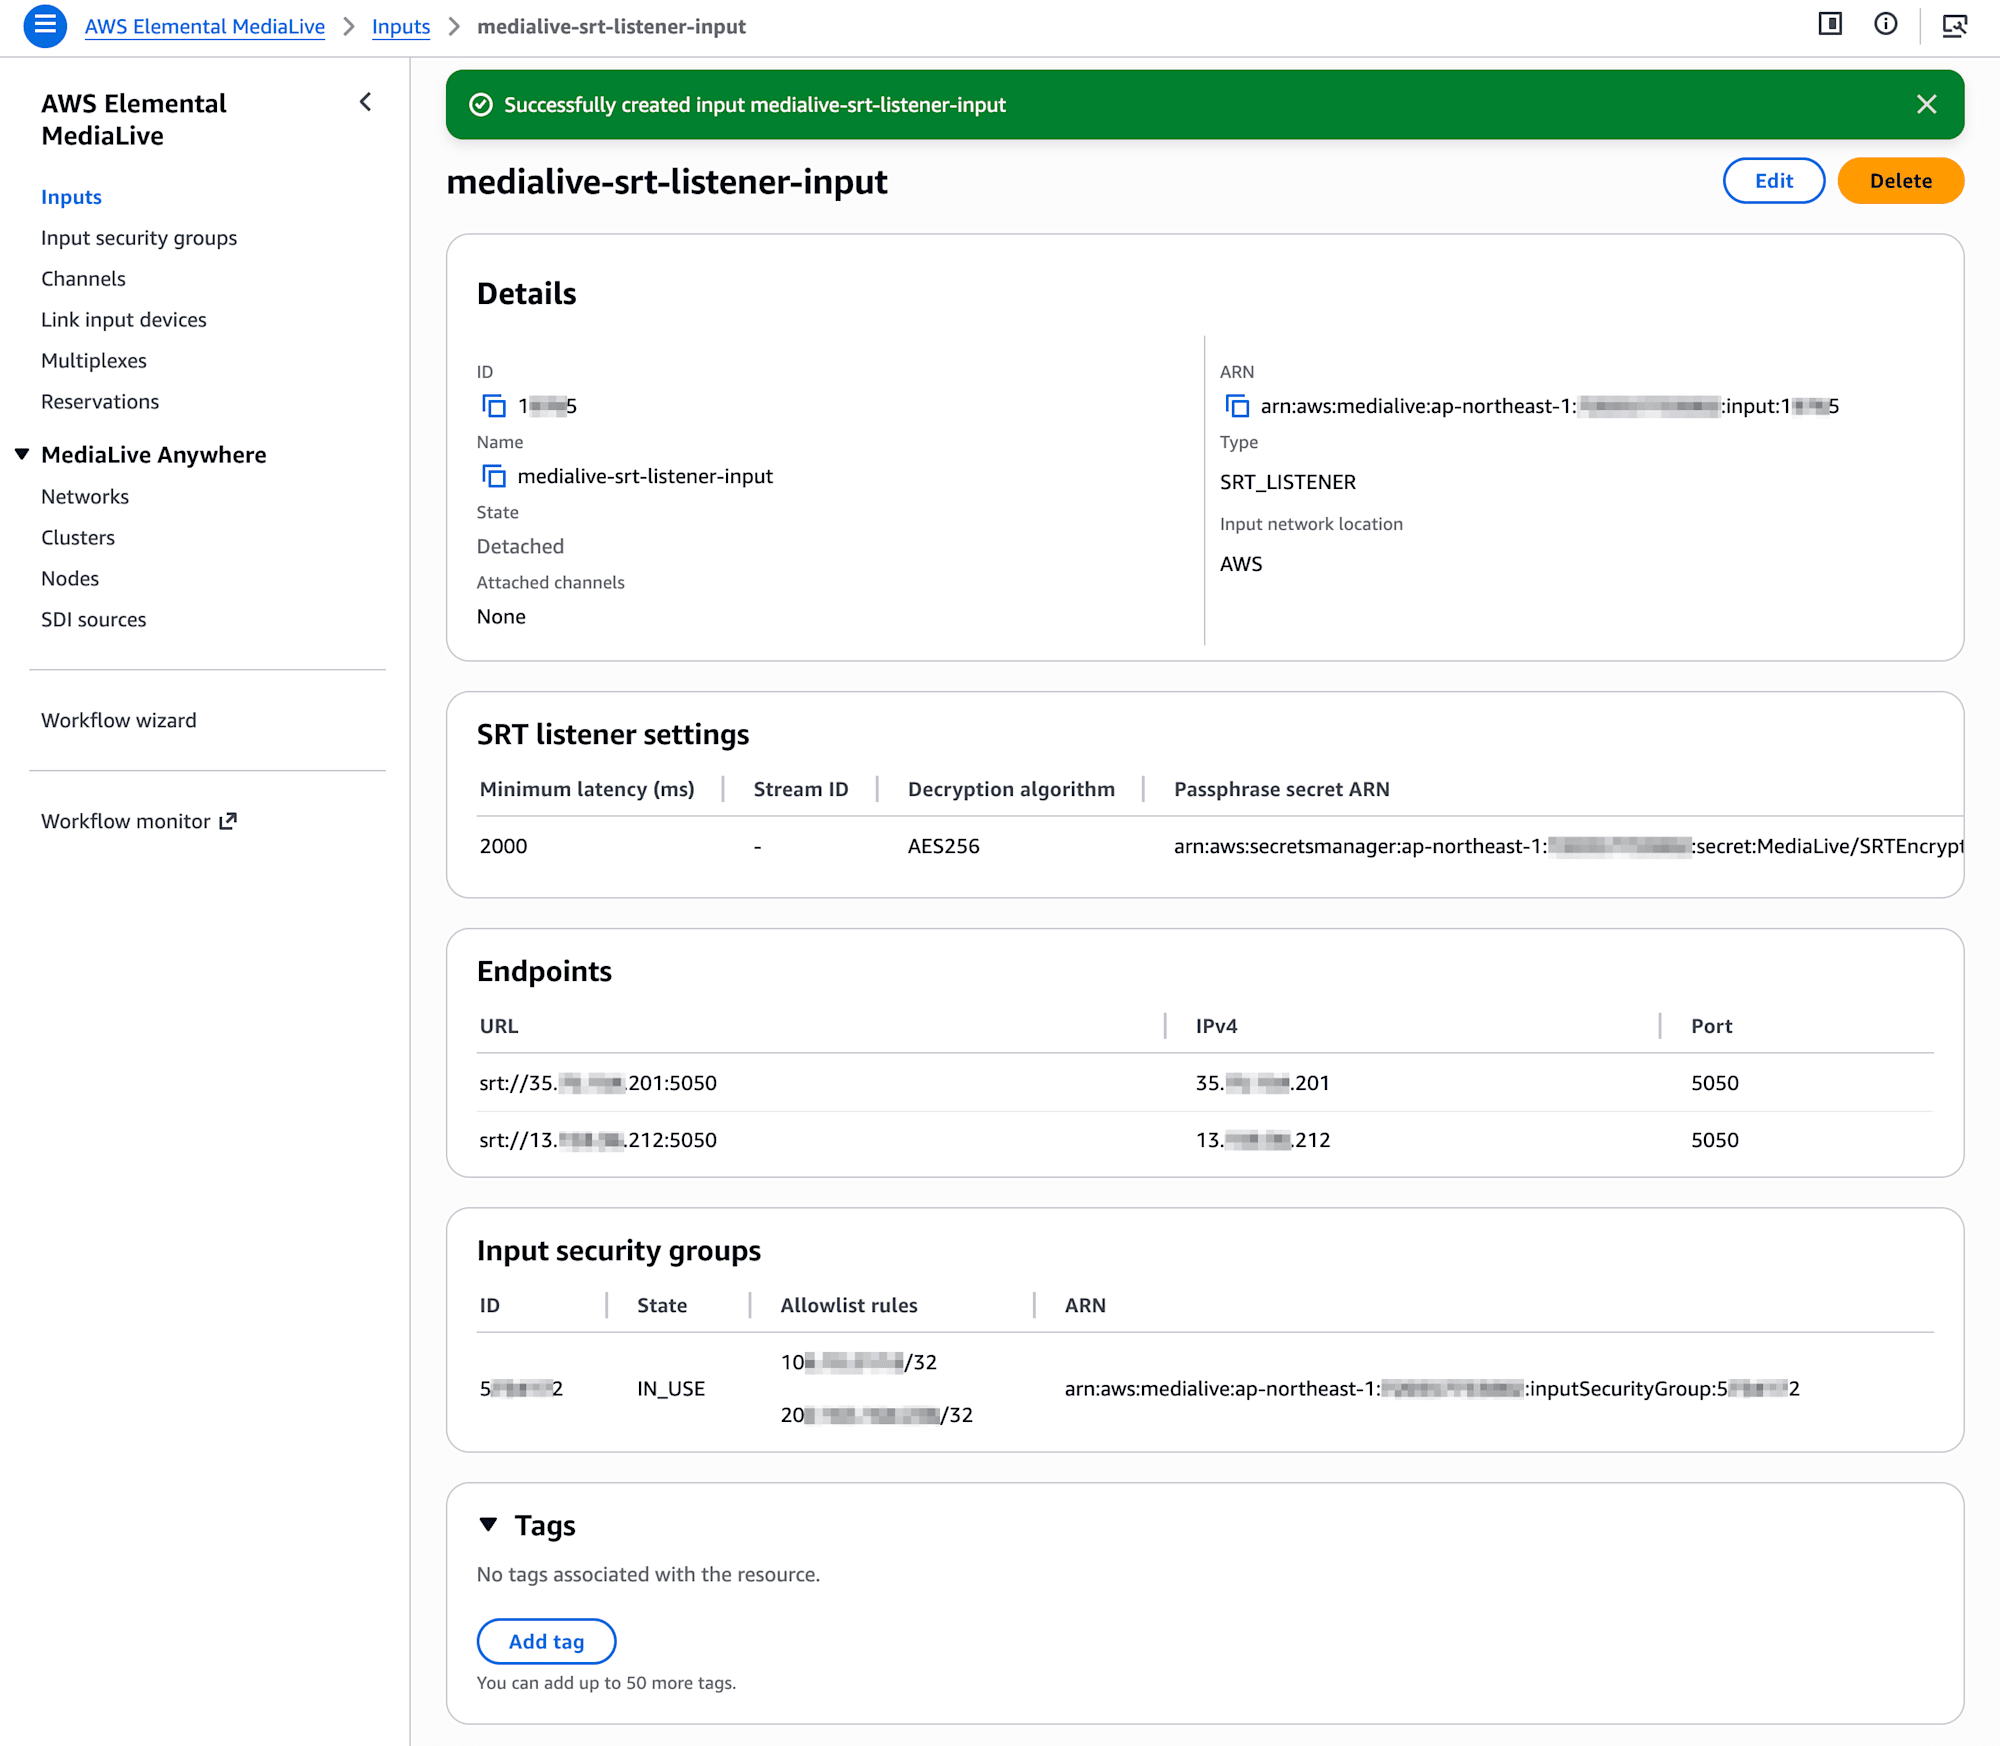Click the Add tag button

click(546, 1641)
